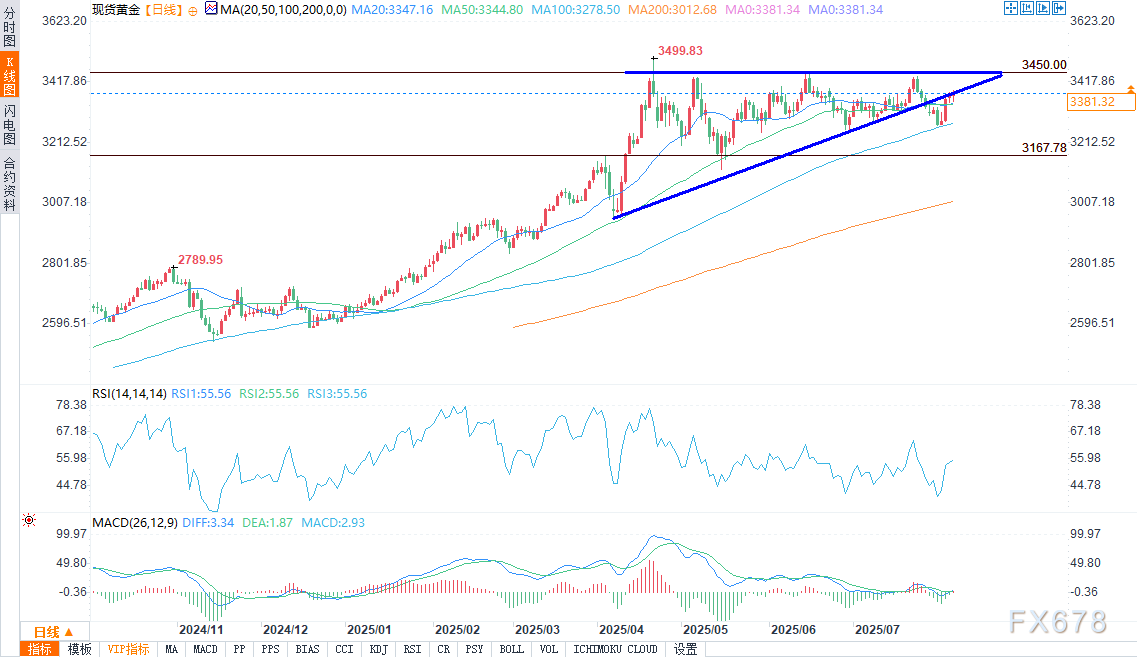Click the red sun icon beside MACD
The width and height of the screenshot is (1137, 657).
[x=28, y=520]
